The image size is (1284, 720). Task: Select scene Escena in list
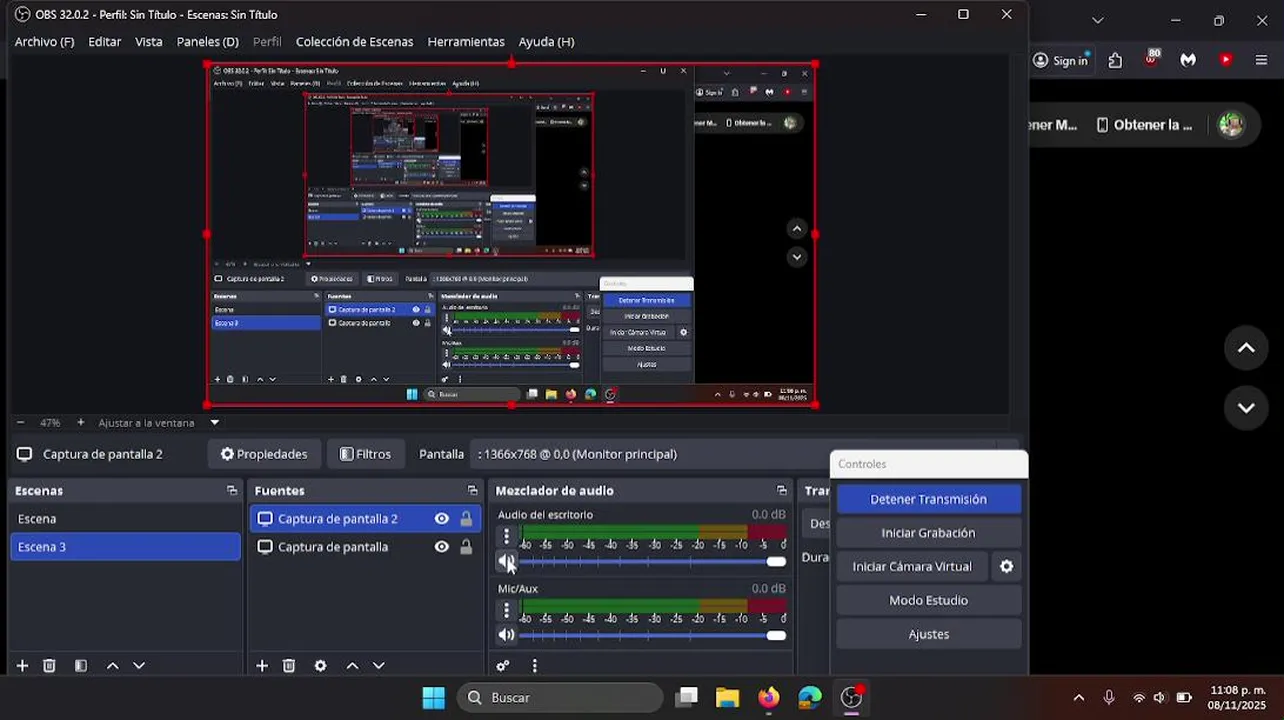(x=125, y=519)
